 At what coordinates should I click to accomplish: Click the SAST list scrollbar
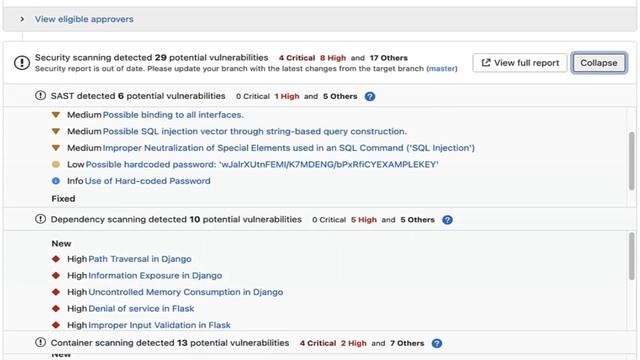tap(632, 161)
